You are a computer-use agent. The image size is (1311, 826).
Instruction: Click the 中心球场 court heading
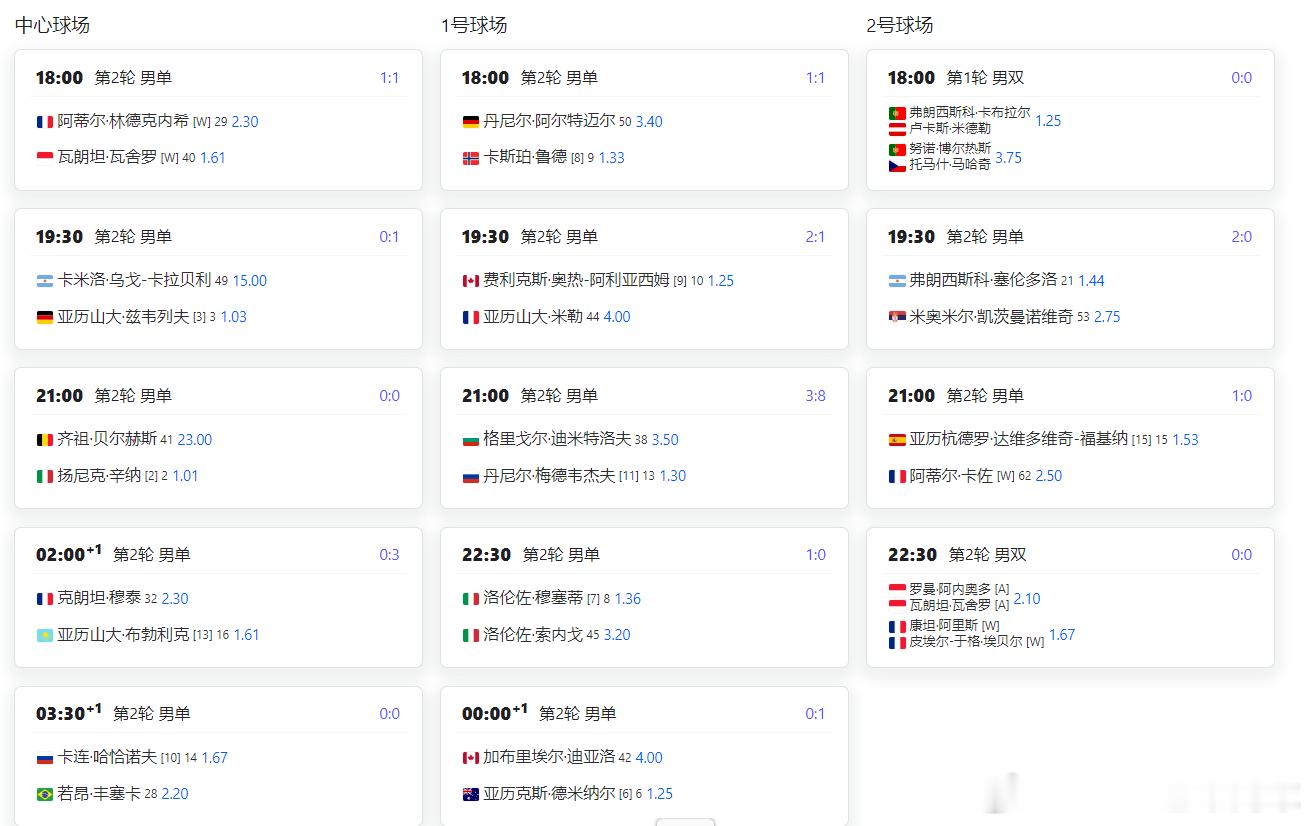pos(52,25)
